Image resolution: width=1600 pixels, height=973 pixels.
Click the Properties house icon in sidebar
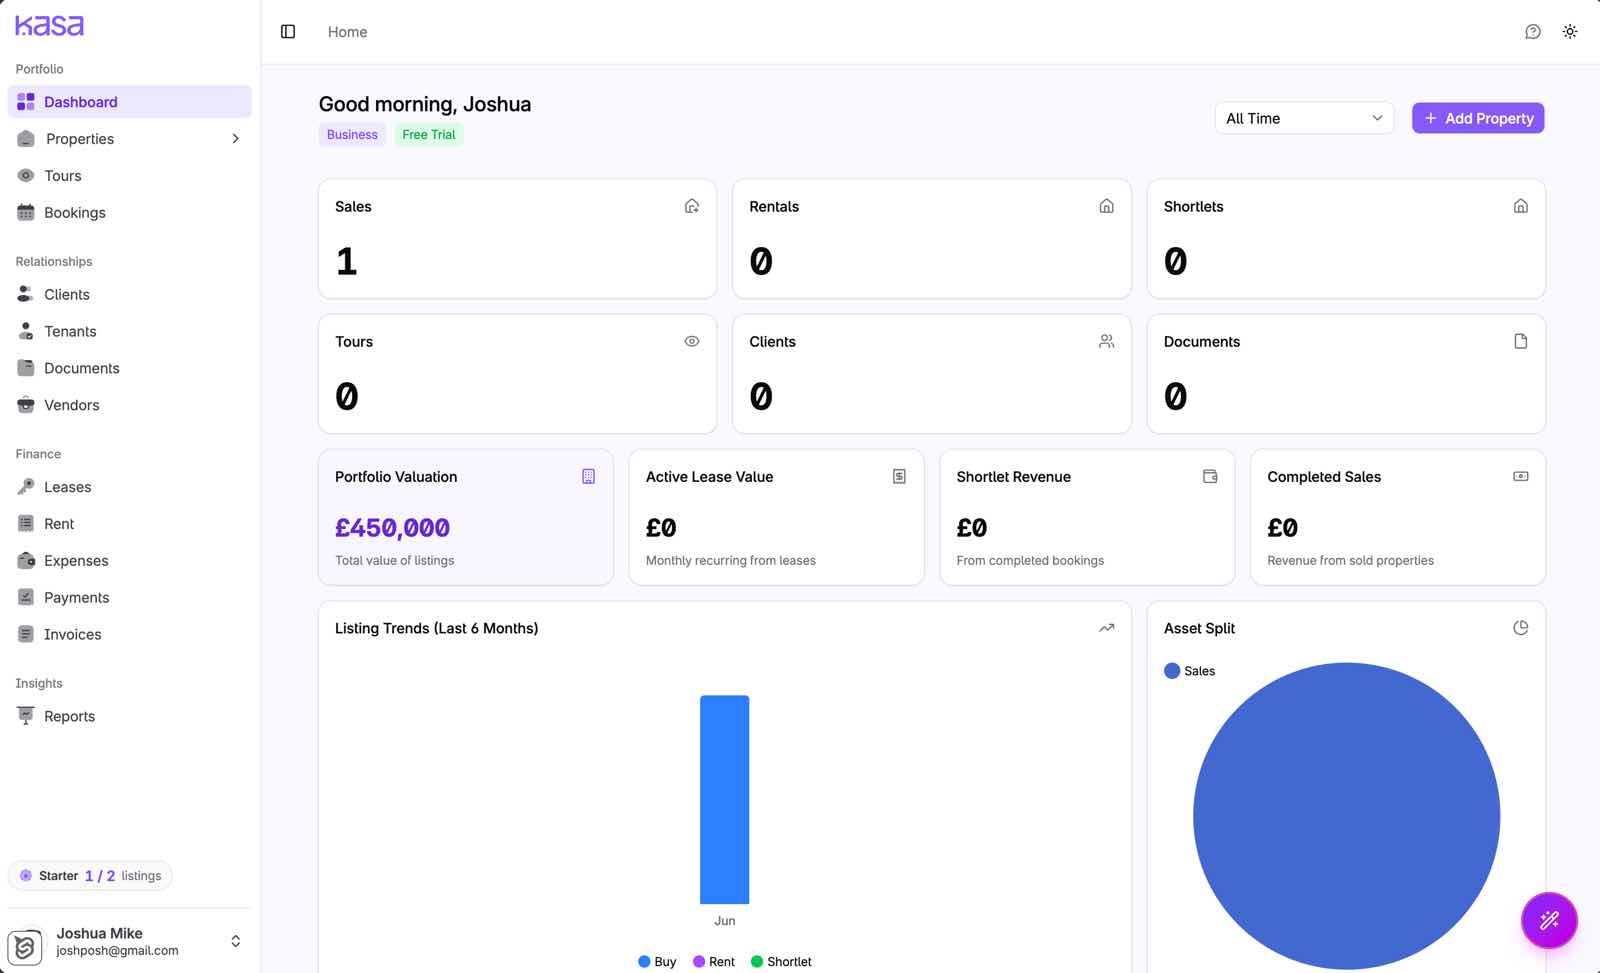(x=26, y=139)
